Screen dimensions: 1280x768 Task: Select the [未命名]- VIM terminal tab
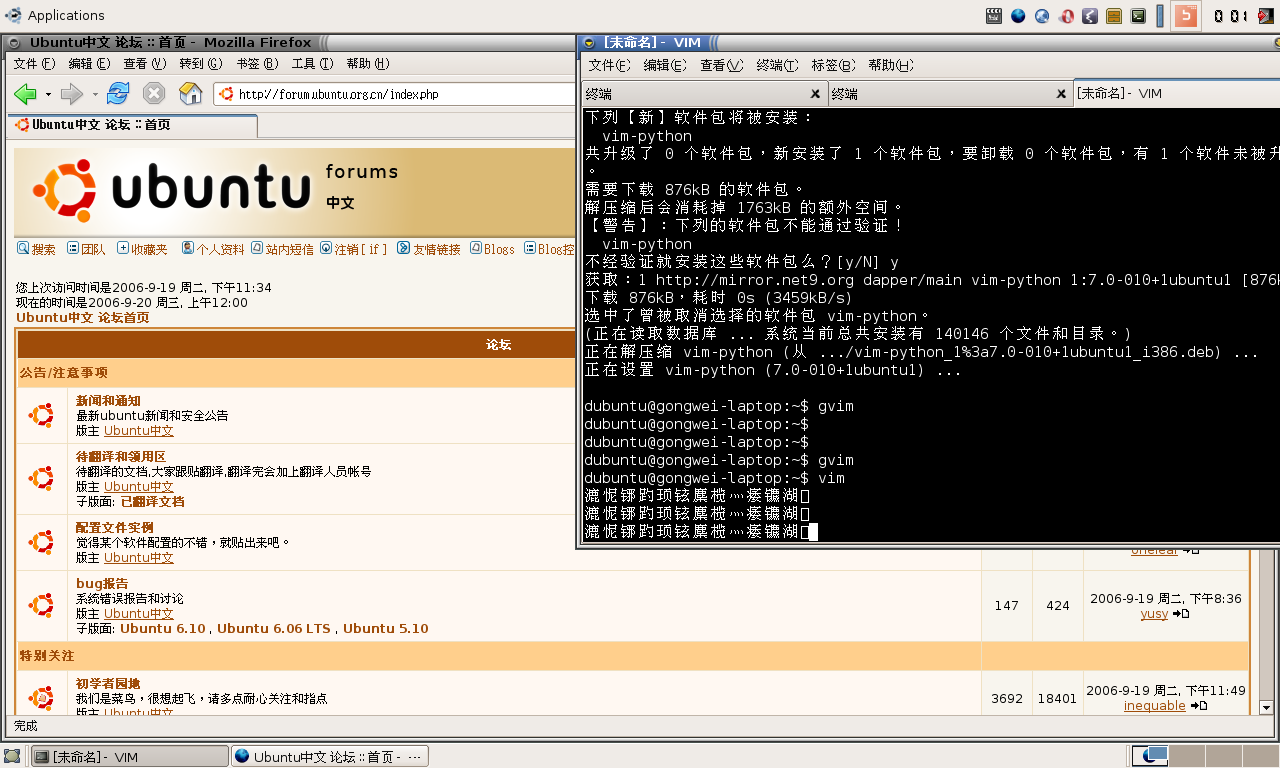point(1176,93)
